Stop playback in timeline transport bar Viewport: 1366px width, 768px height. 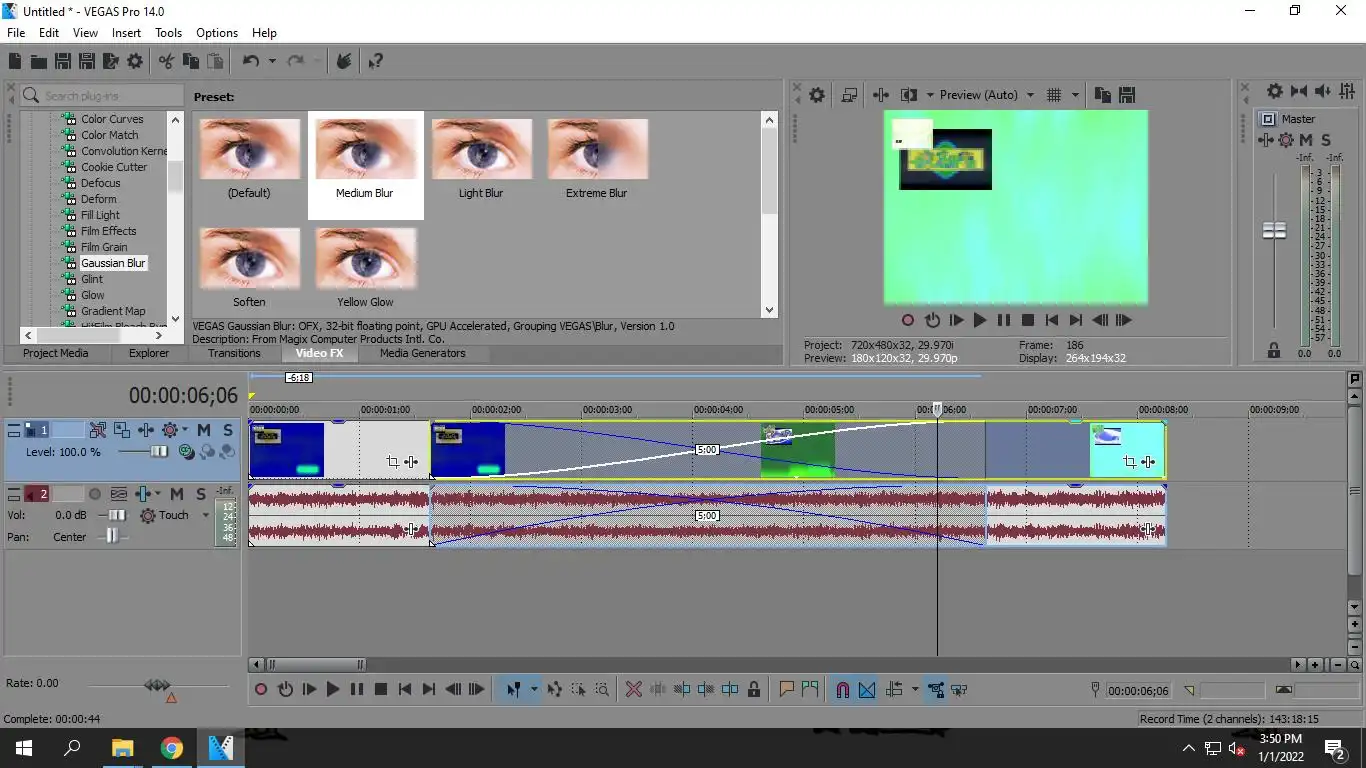[381, 690]
